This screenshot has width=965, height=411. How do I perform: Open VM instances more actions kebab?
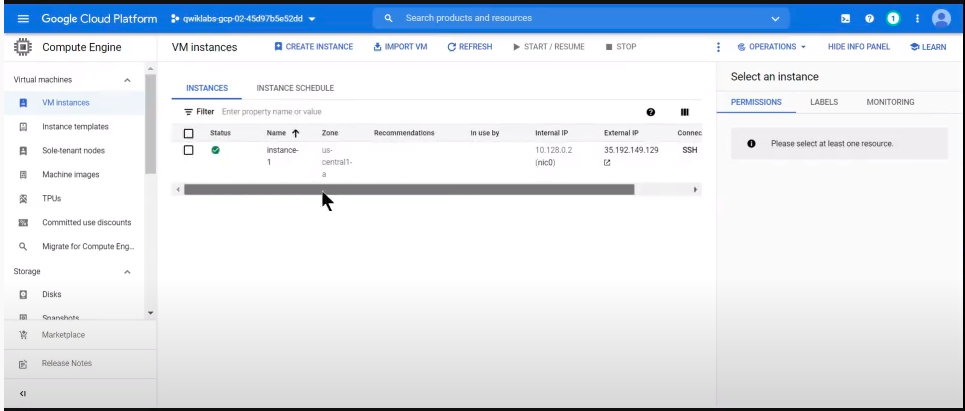(718, 47)
